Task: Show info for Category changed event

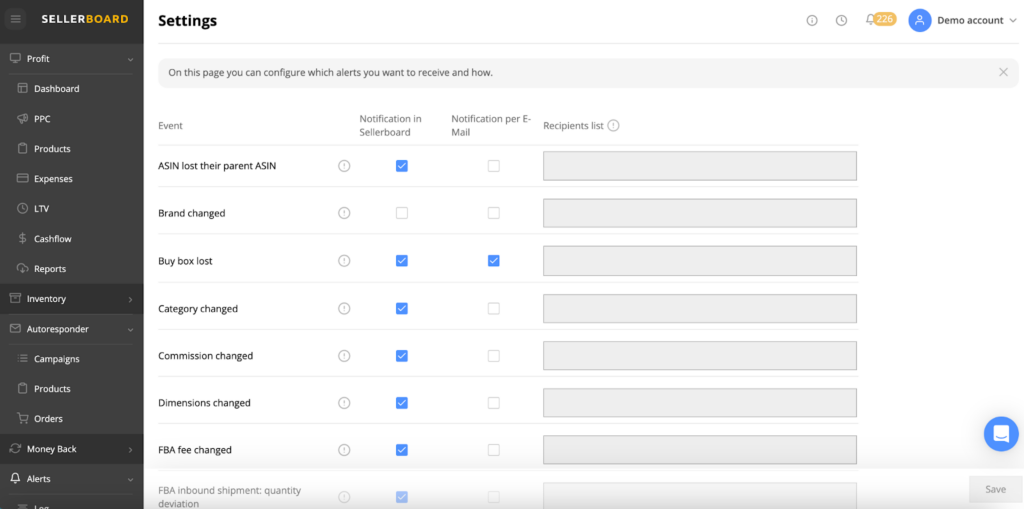Action: pos(344,308)
